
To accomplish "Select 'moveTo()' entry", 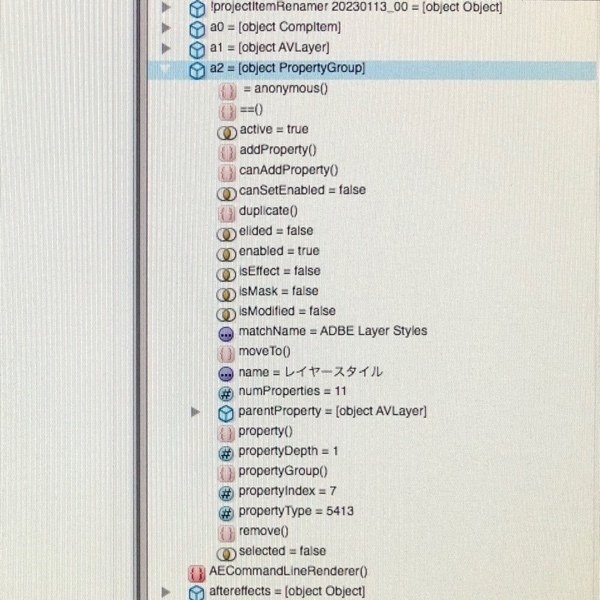I will coord(264,351).
